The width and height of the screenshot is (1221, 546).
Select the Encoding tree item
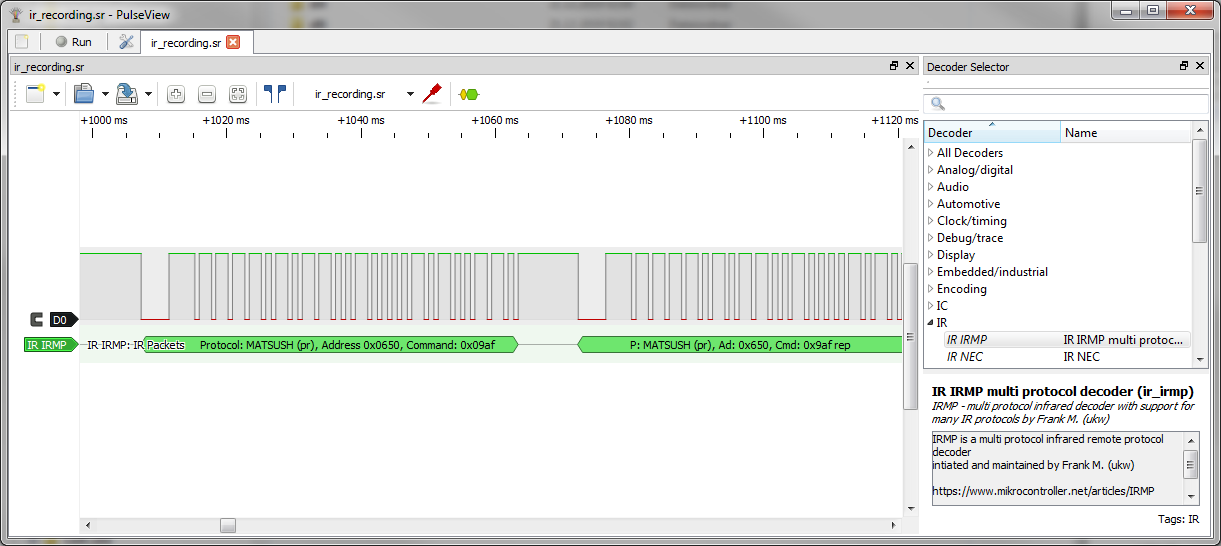(x=962, y=289)
